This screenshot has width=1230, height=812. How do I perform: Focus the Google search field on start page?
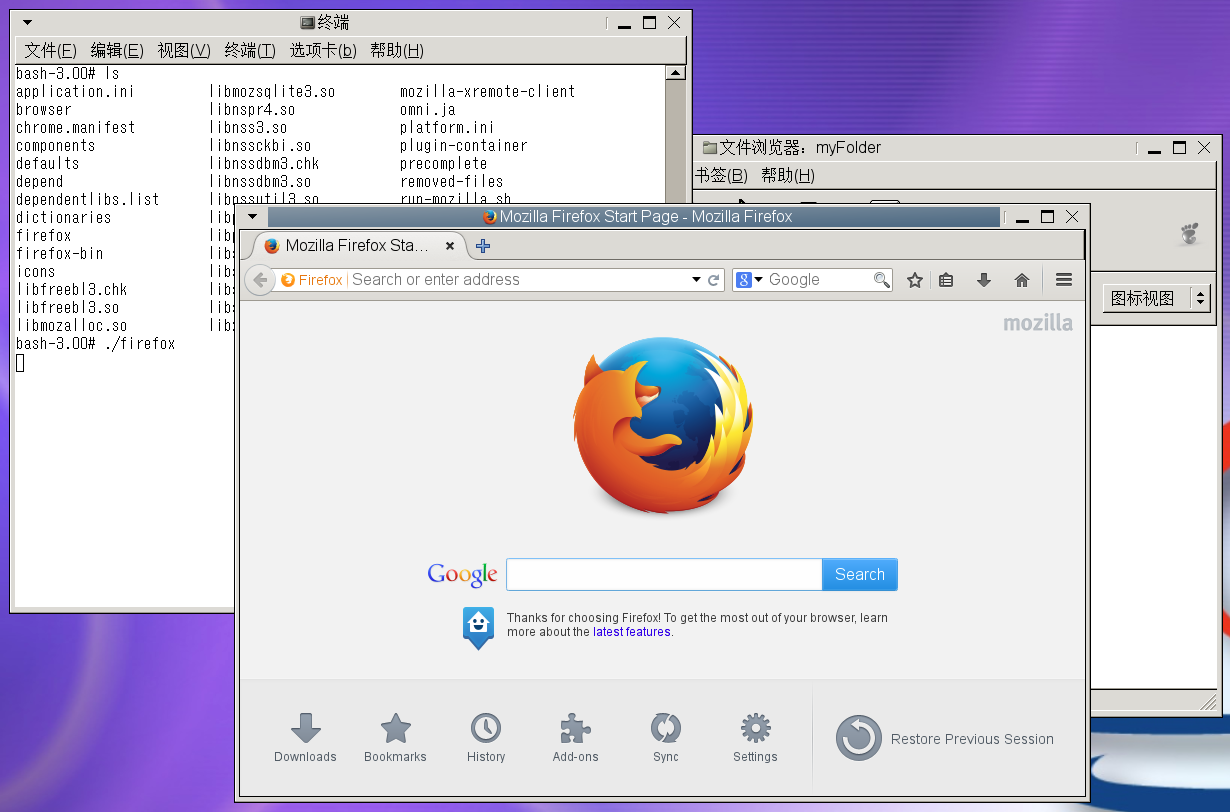(x=664, y=574)
